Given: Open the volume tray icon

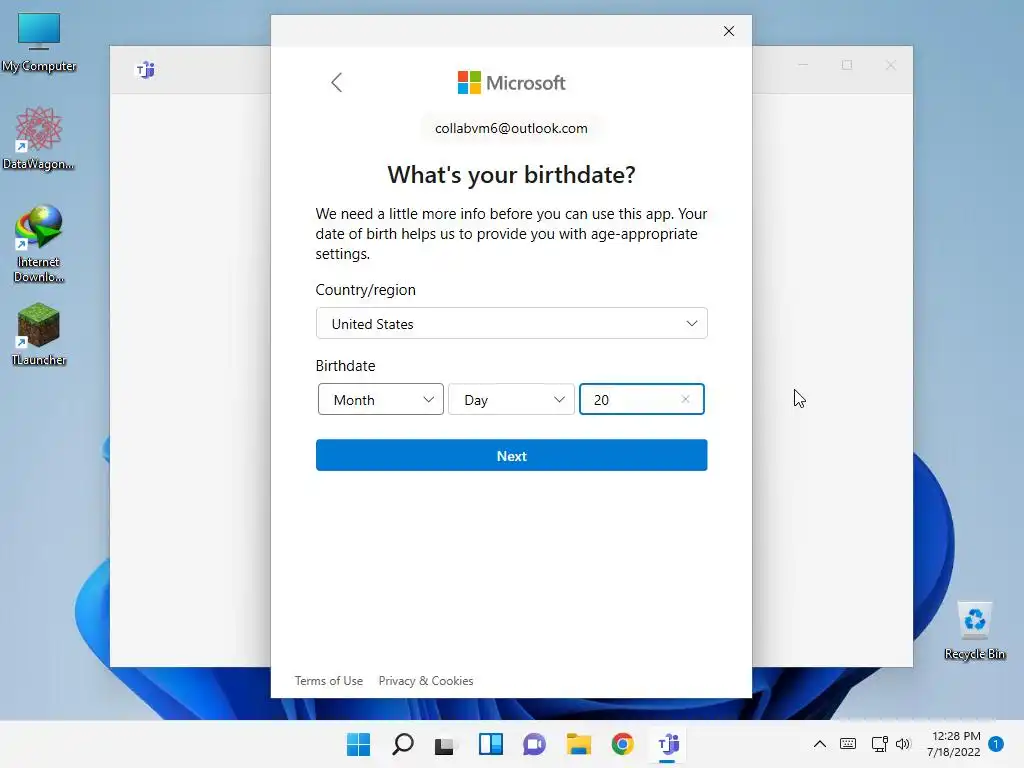Looking at the screenshot, I should [x=903, y=744].
